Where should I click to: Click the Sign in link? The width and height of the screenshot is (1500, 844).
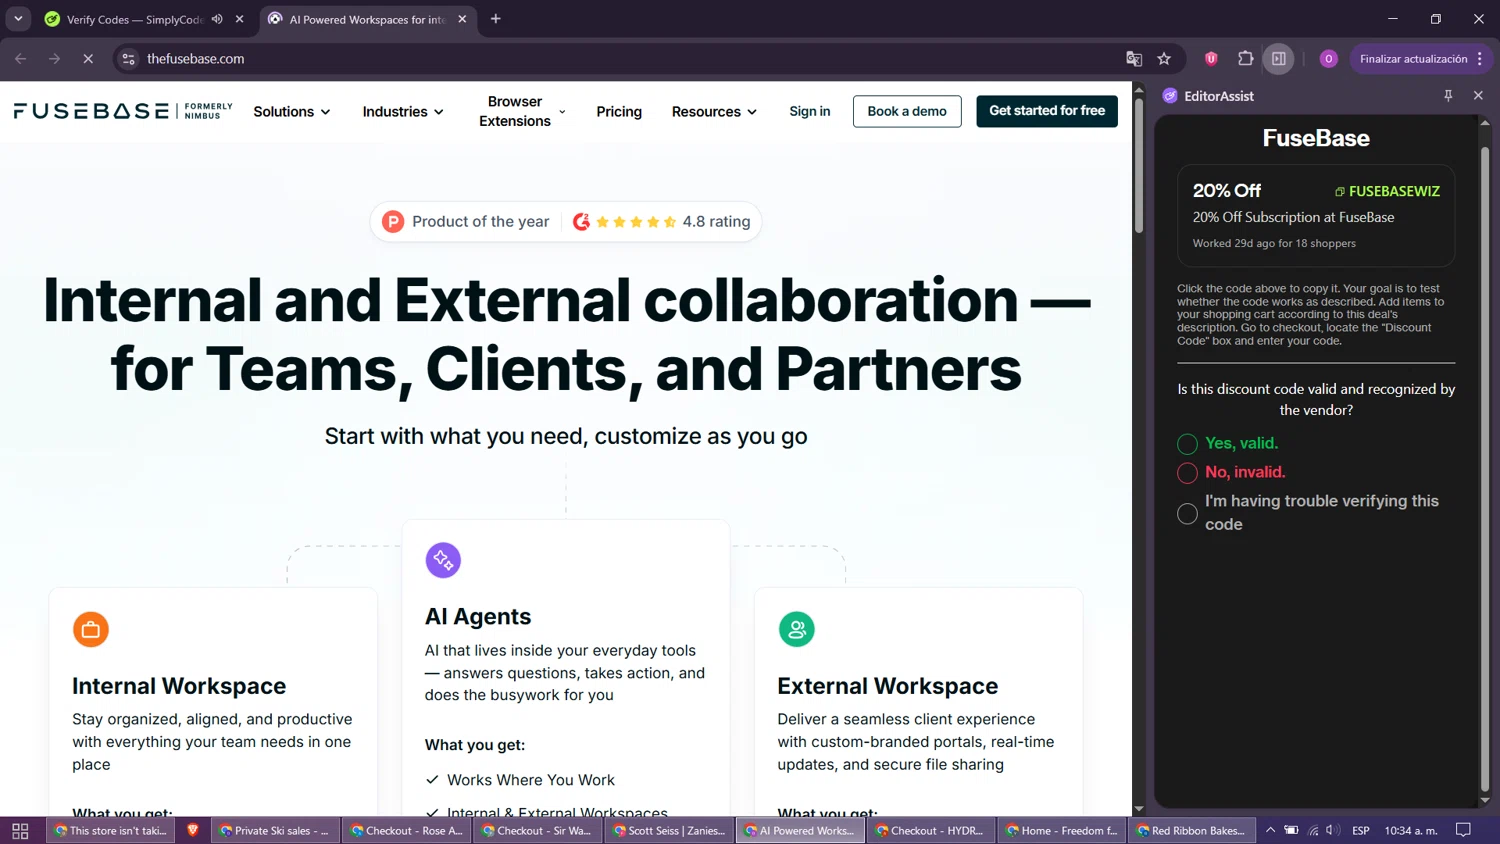(x=810, y=111)
